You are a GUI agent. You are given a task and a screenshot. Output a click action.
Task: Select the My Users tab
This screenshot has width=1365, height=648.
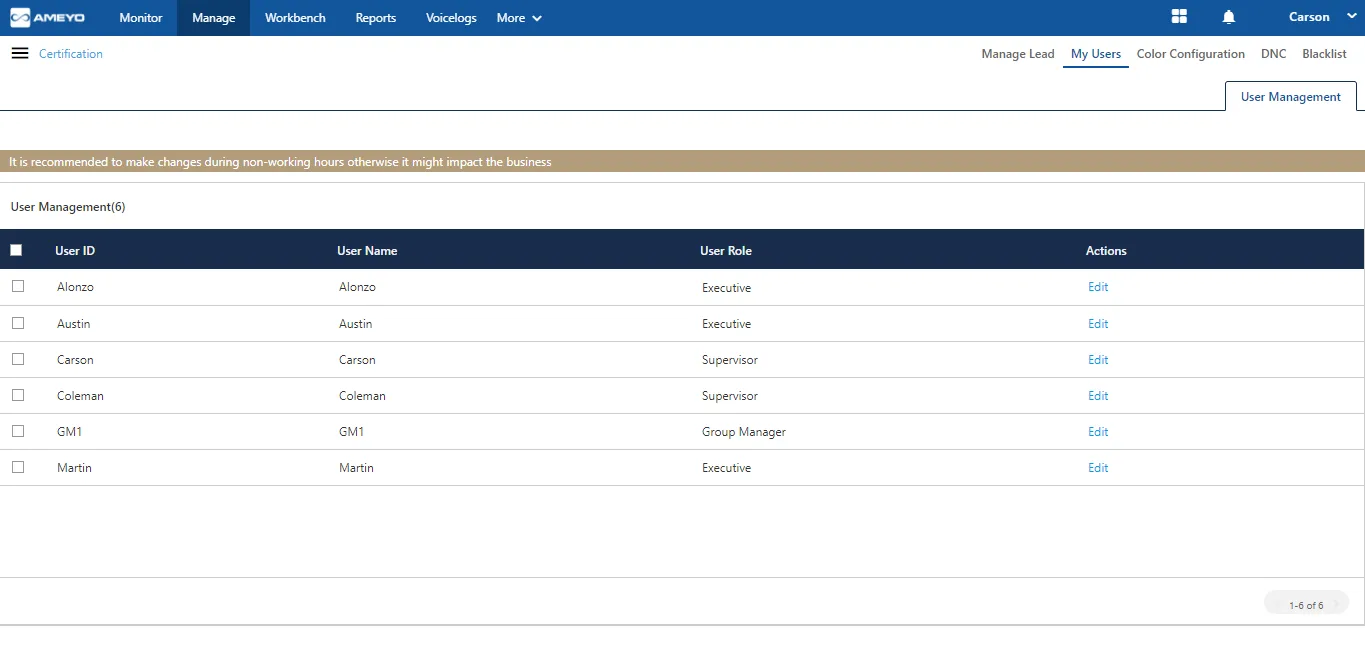[x=1096, y=54]
